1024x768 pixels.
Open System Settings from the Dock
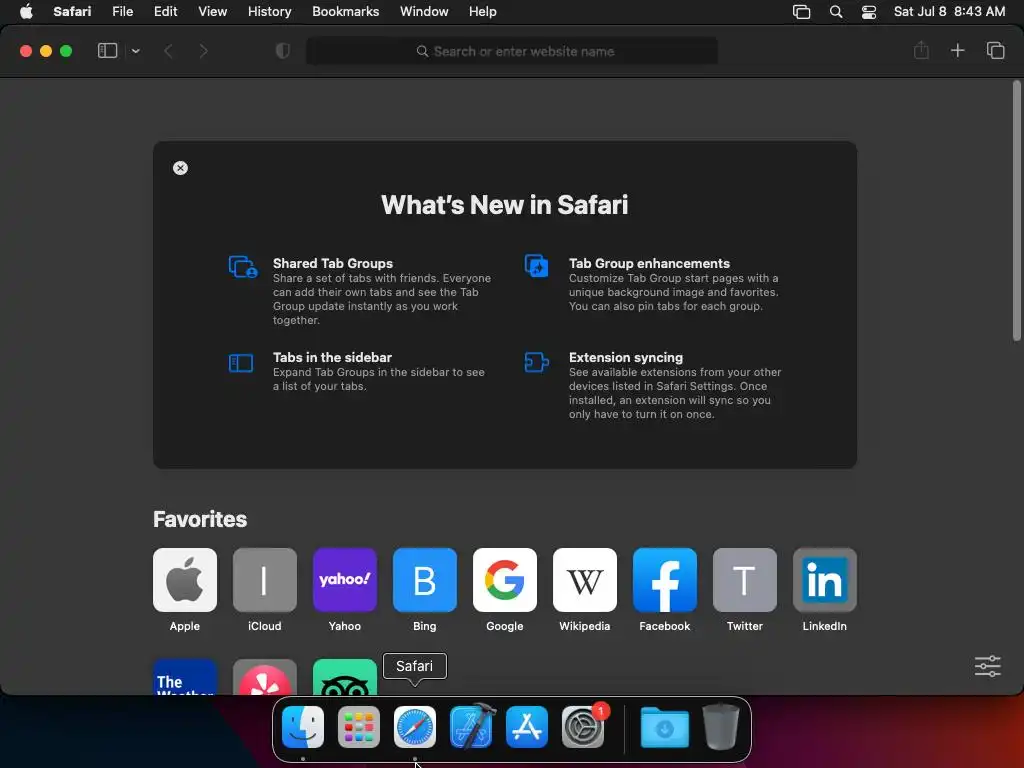(x=583, y=727)
